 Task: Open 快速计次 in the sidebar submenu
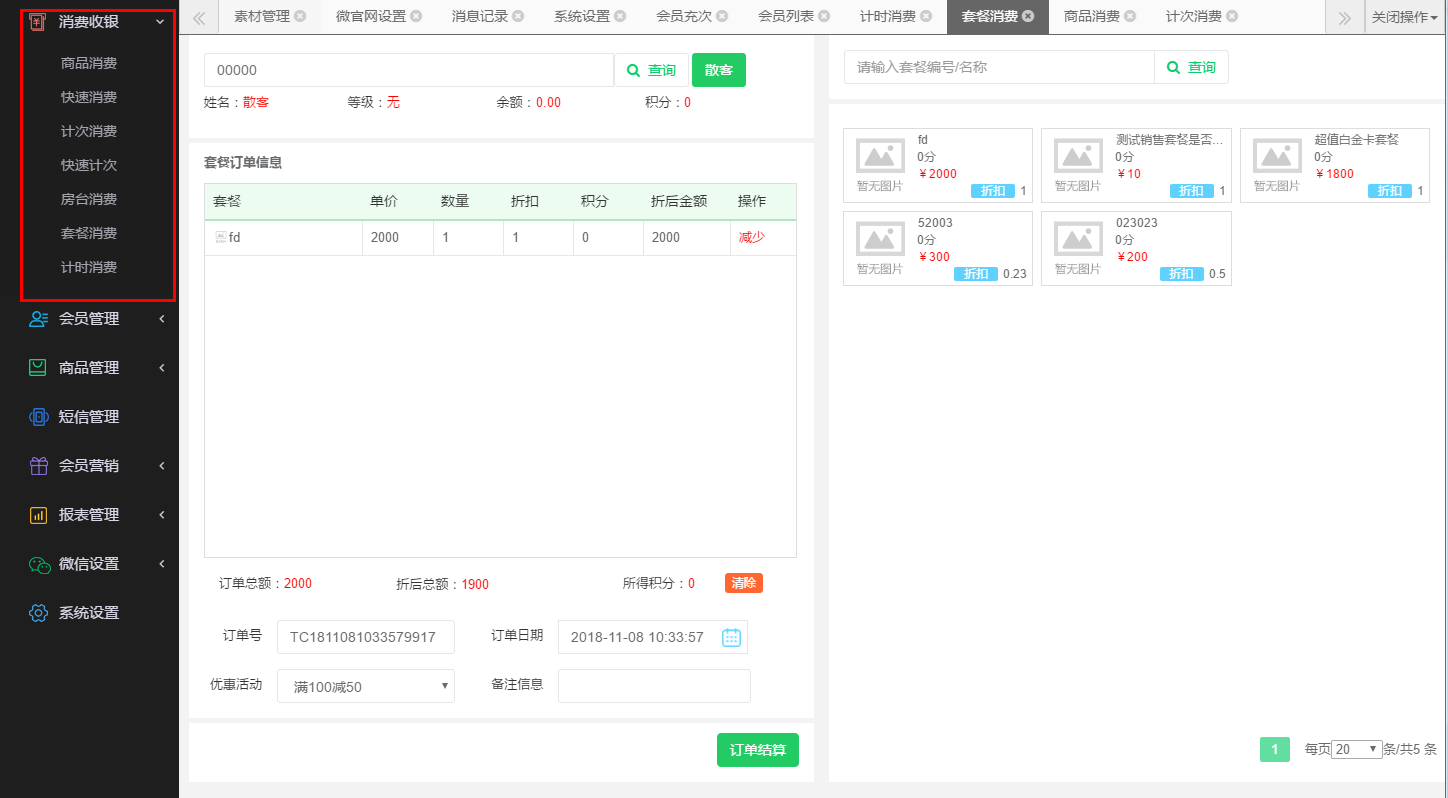pos(89,165)
